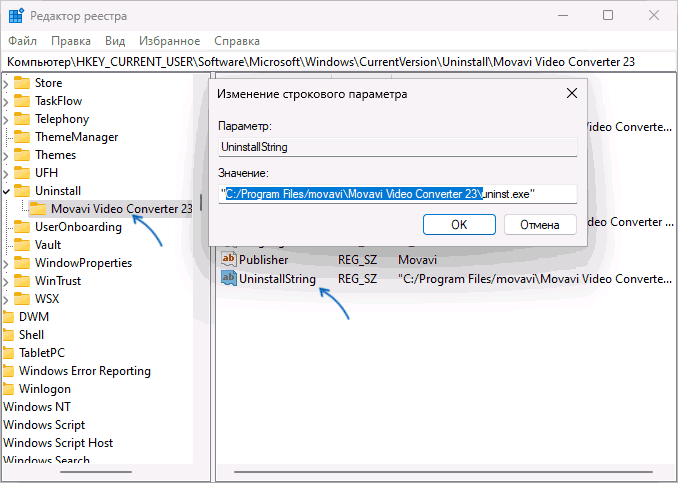Confirm the string edit with OK

coord(459,225)
